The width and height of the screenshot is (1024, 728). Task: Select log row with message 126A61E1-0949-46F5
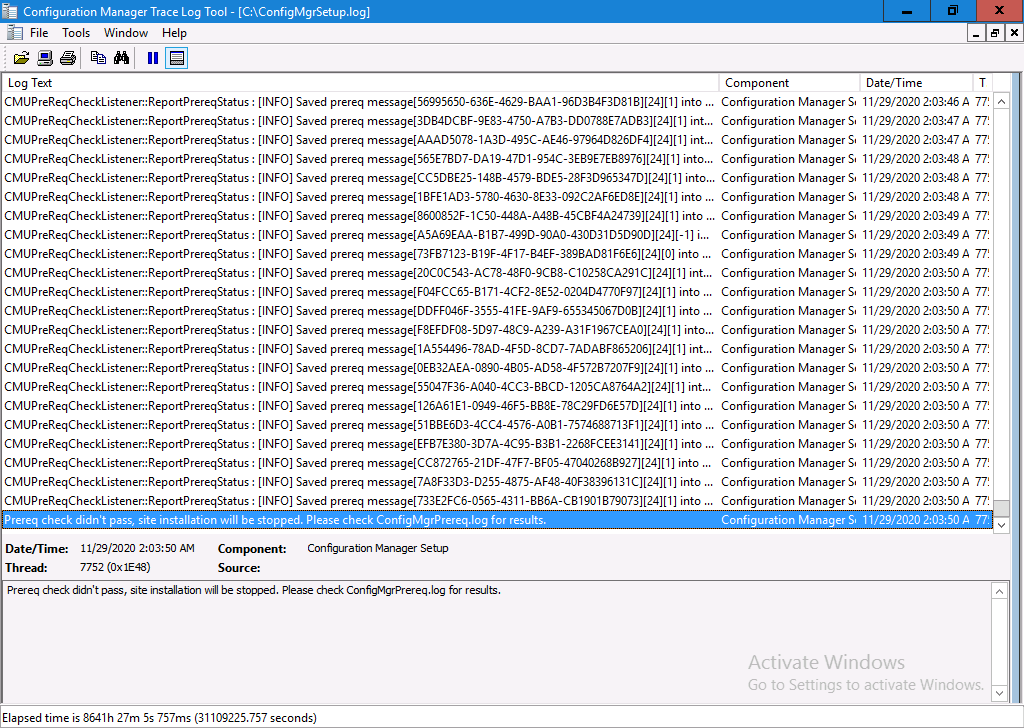click(x=497, y=405)
